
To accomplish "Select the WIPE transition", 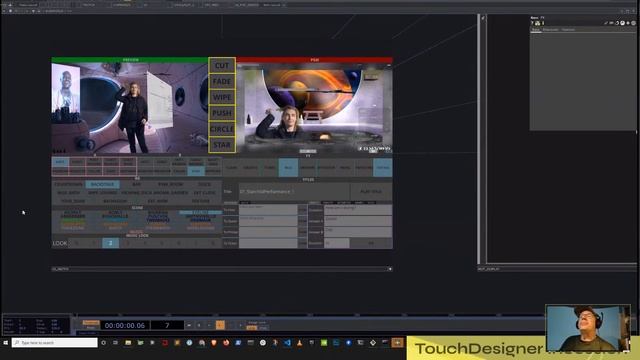I will click(222, 97).
